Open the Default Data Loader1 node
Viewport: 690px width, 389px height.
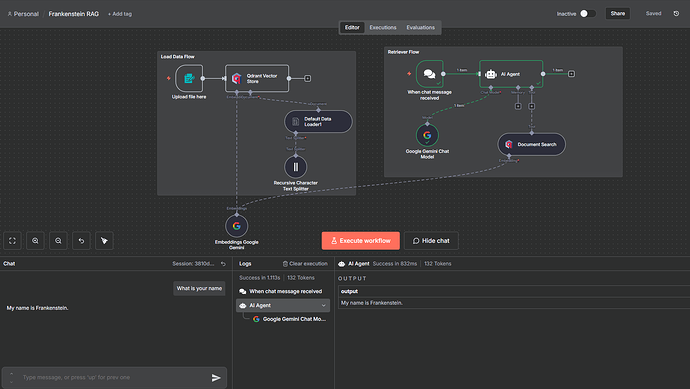tap(318, 121)
